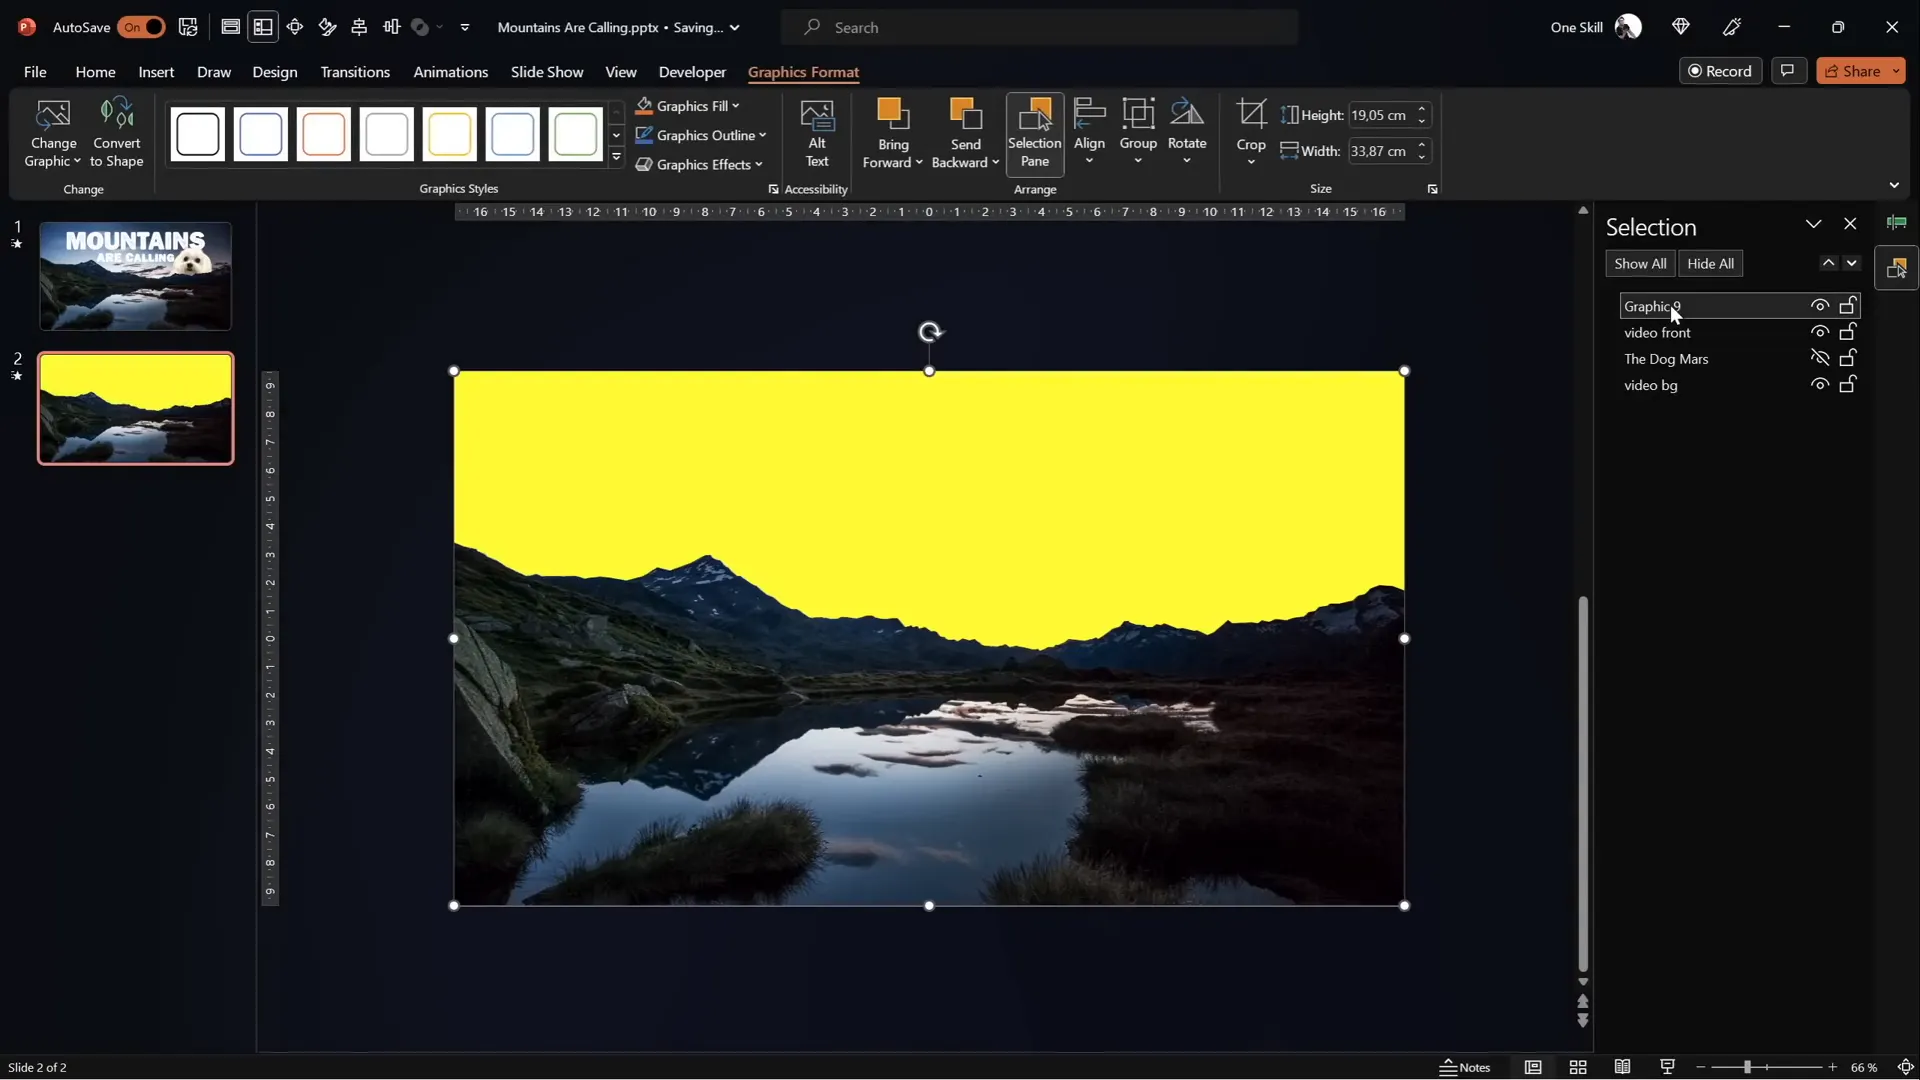Open the Comments icon
The height and width of the screenshot is (1080, 1920).
(1788, 71)
